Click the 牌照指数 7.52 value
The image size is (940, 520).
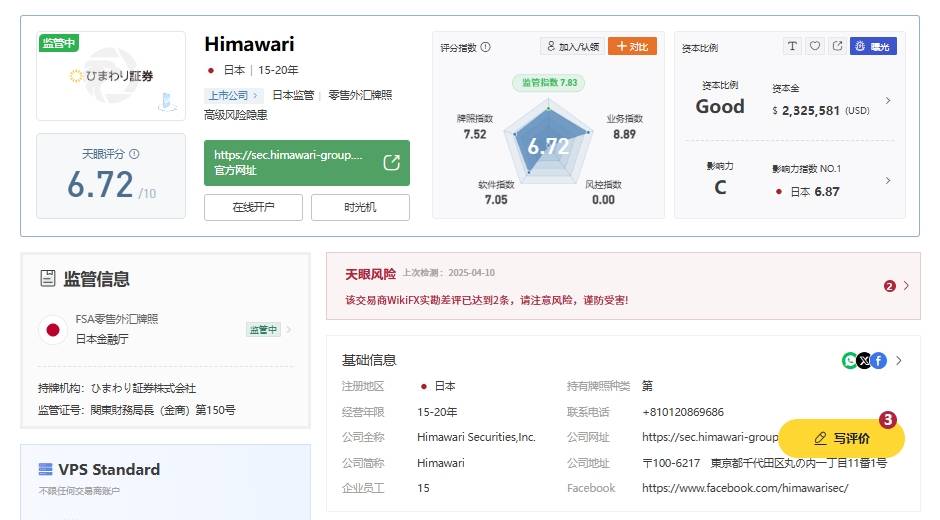click(475, 134)
